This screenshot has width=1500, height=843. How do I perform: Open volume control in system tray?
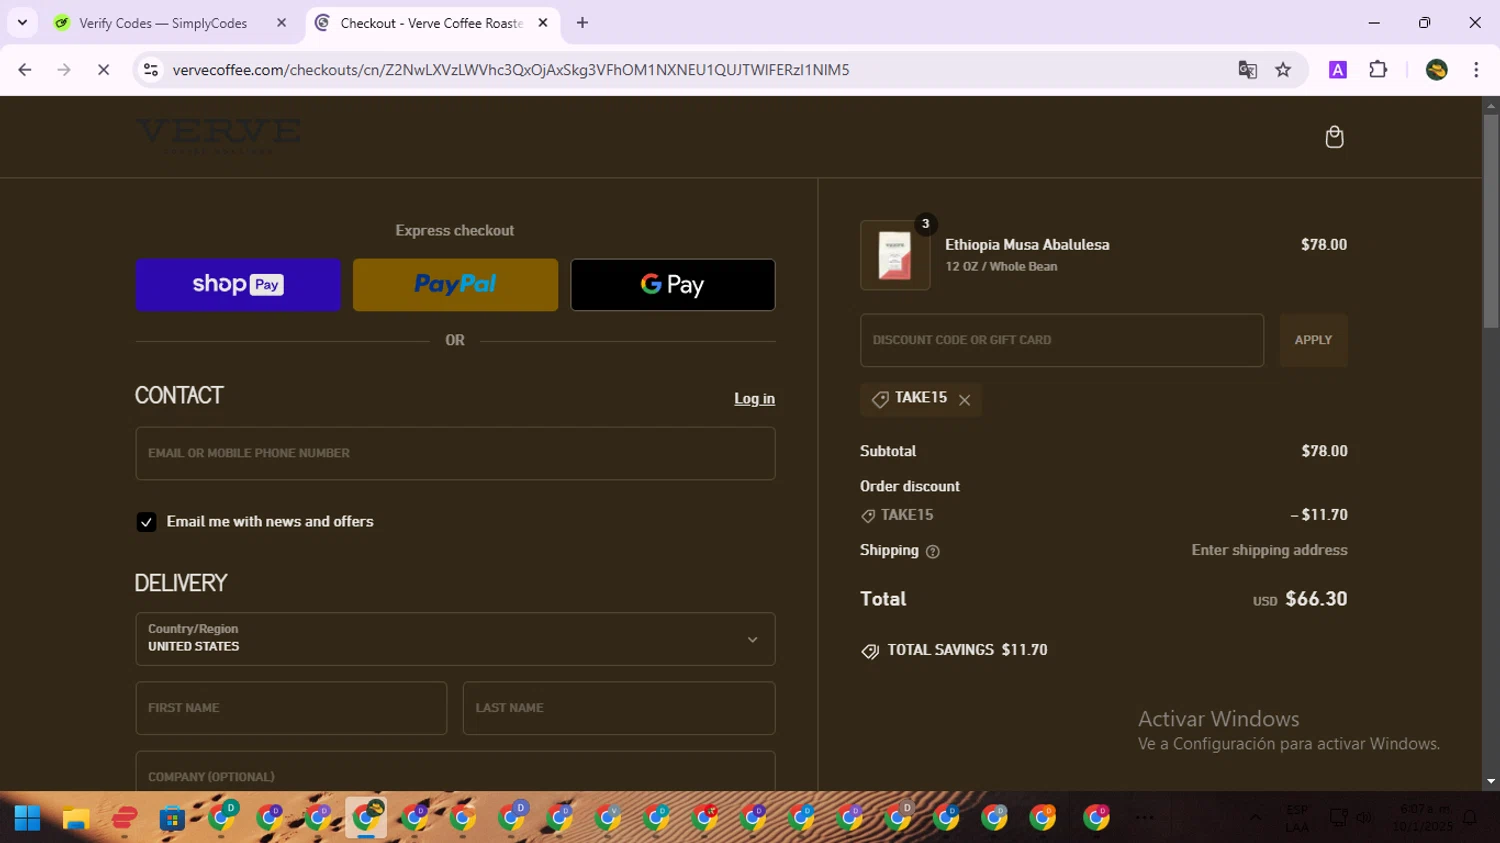(x=1364, y=819)
